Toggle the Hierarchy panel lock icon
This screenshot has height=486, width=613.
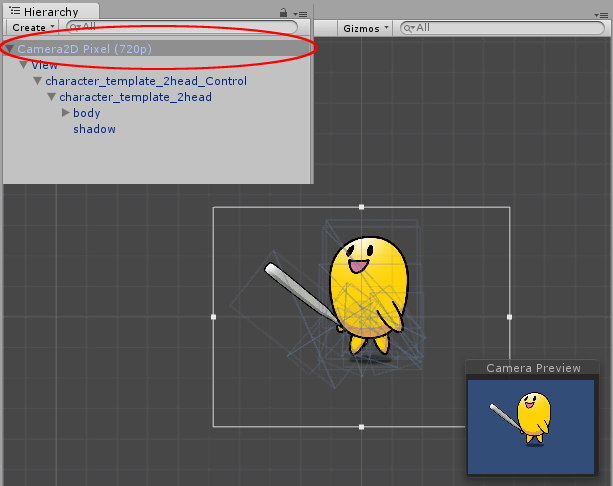283,13
